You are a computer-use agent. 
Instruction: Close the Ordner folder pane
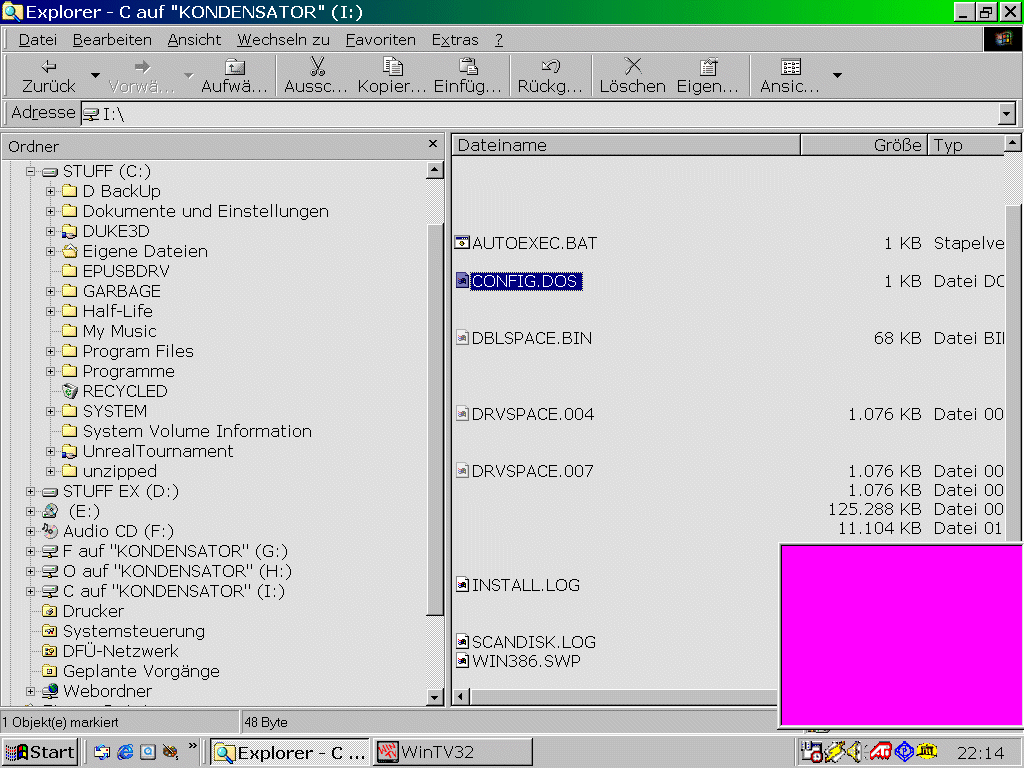click(432, 145)
